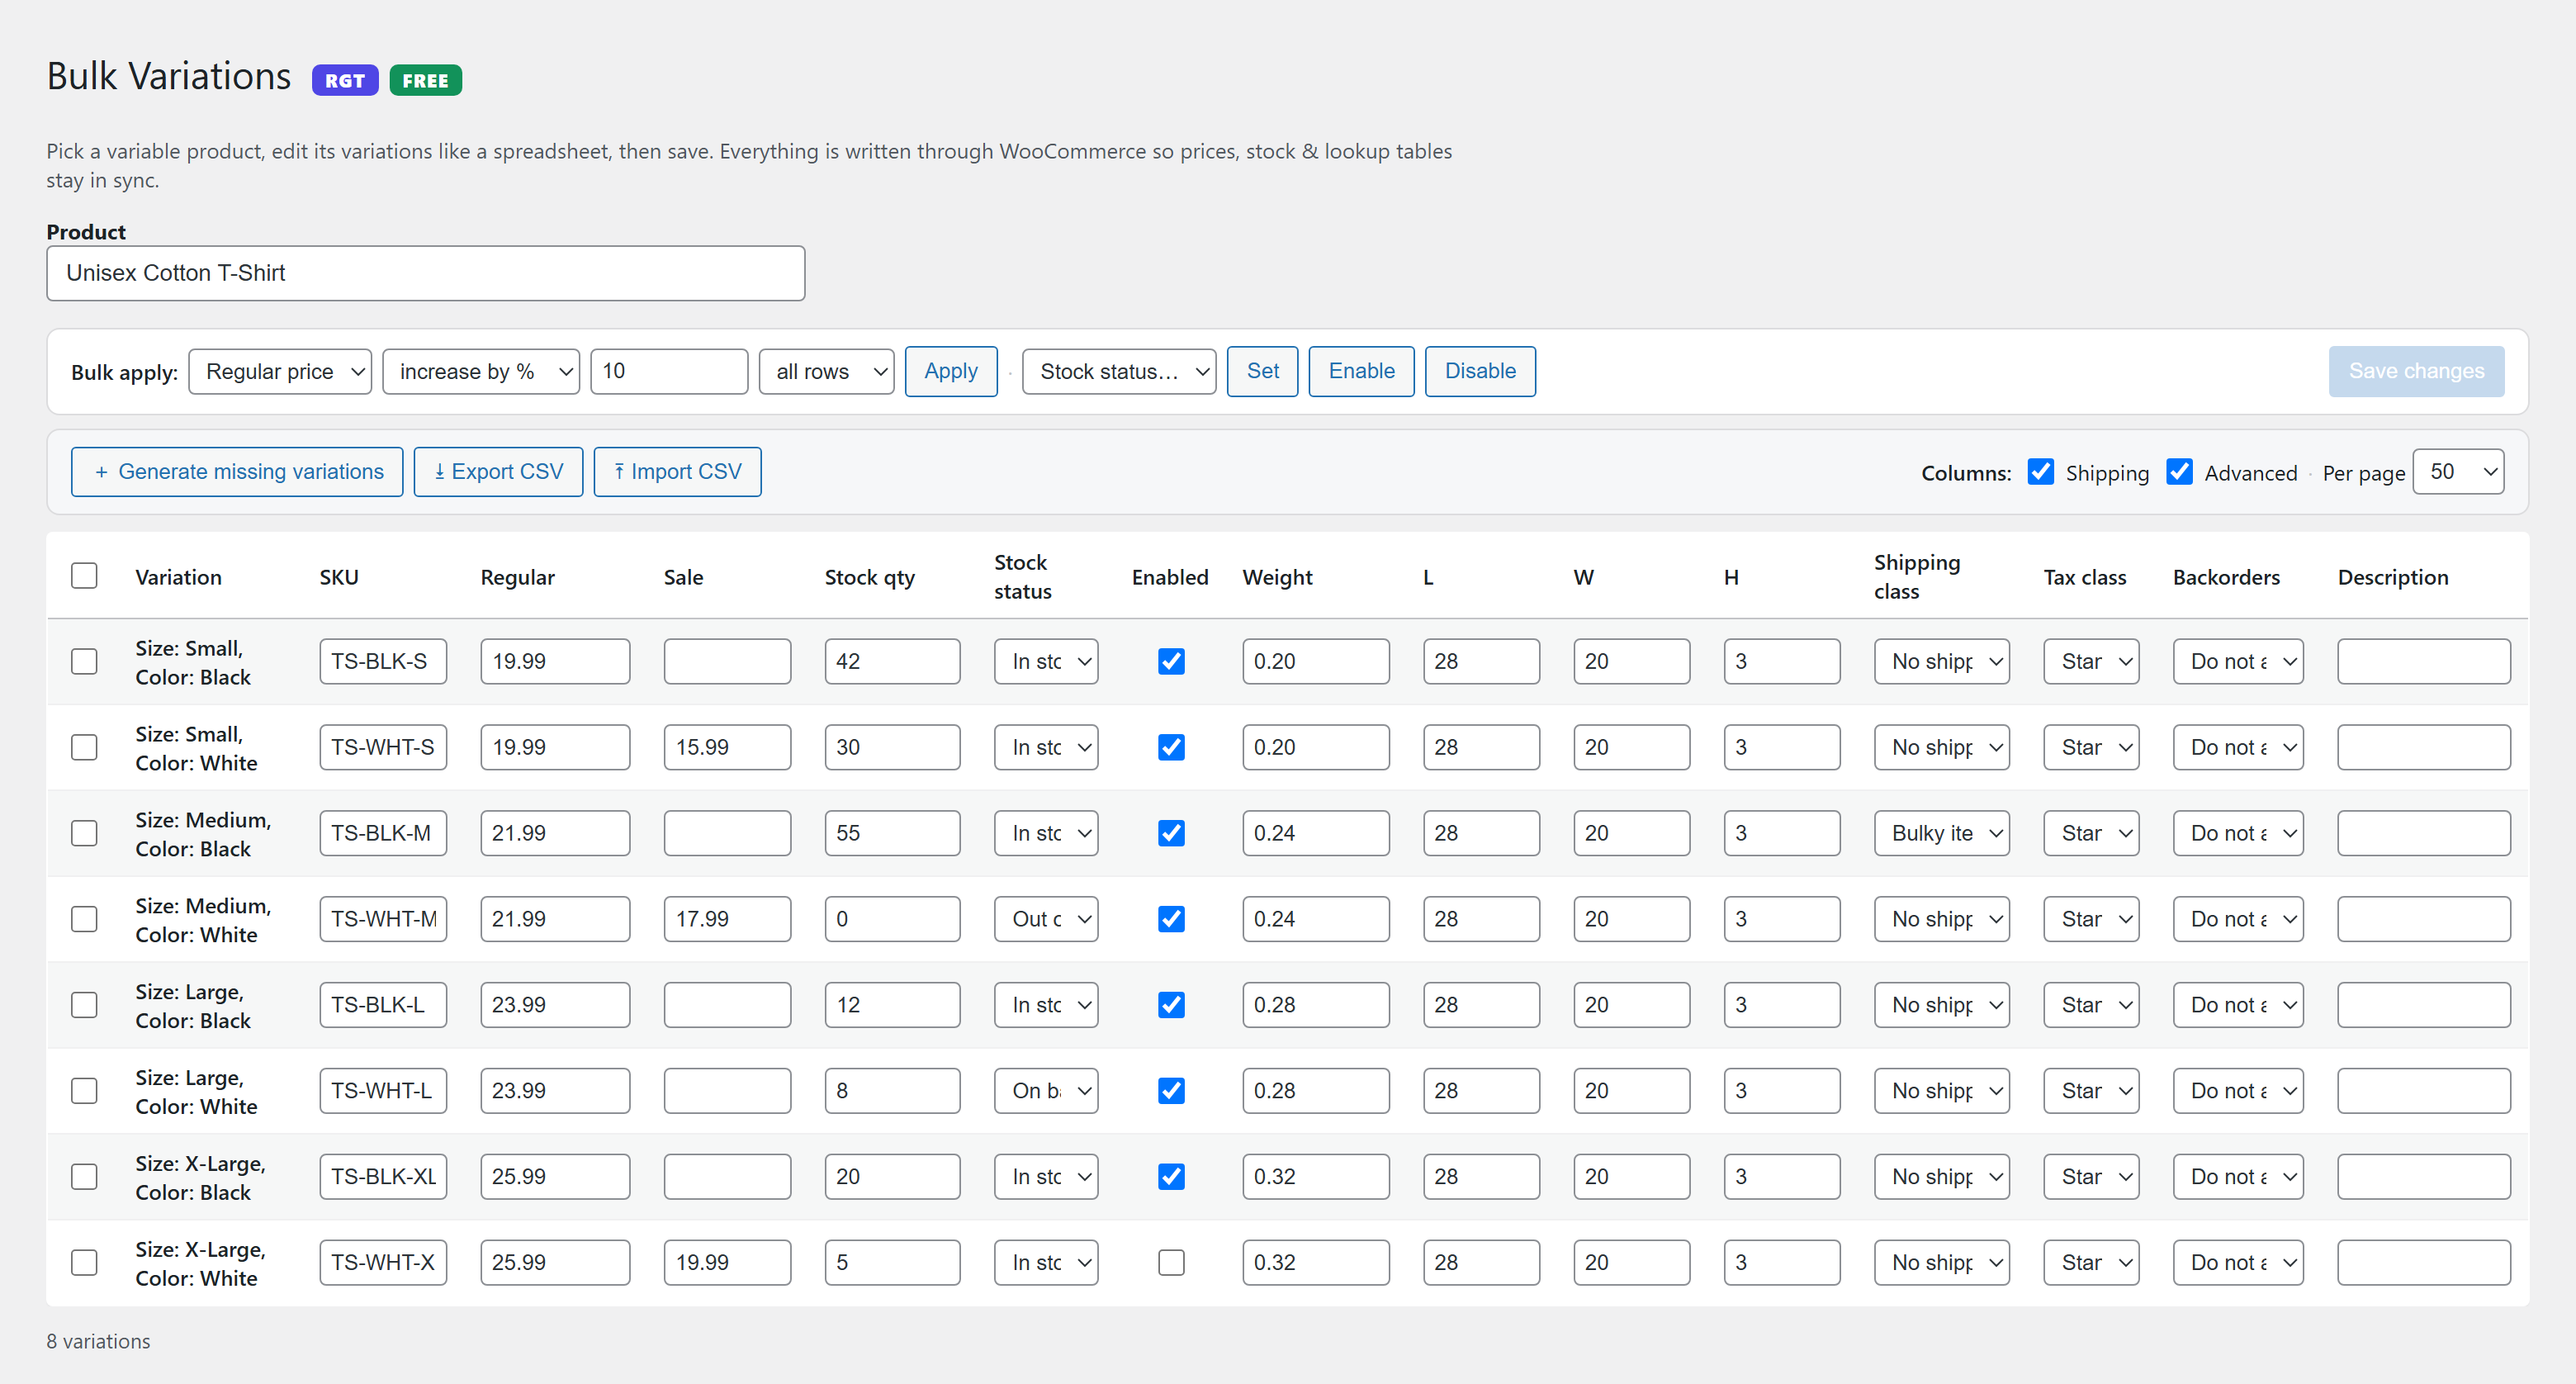2576x1384 pixels.
Task: Click Save changes
Action: coord(2417,372)
